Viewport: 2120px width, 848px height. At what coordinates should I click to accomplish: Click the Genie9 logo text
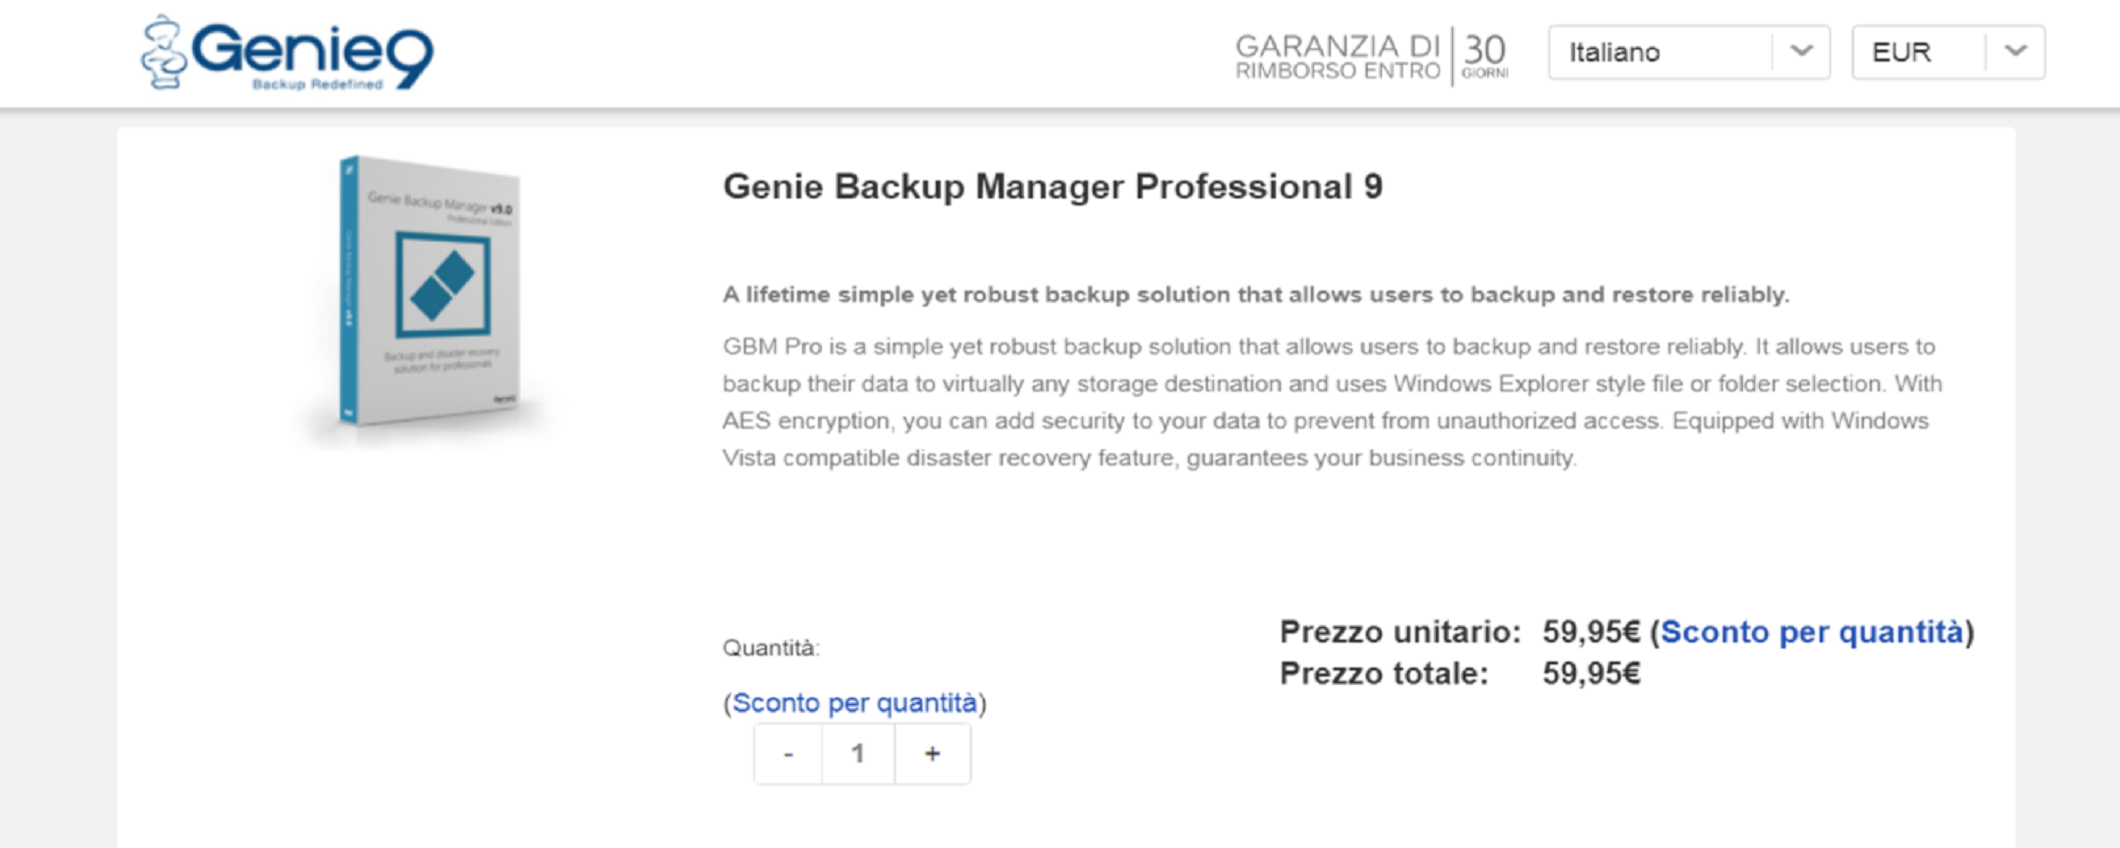click(x=312, y=52)
